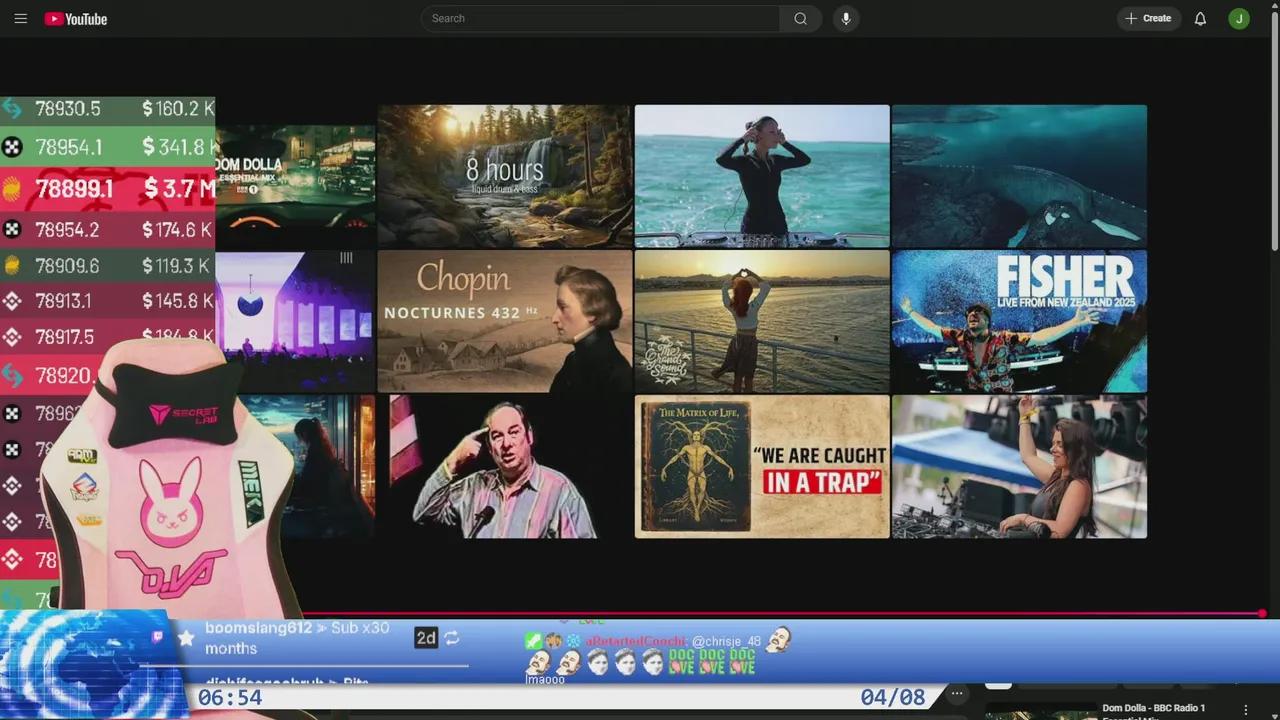1280x720 pixels.
Task: Open the account avatar menu
Action: (1239, 18)
